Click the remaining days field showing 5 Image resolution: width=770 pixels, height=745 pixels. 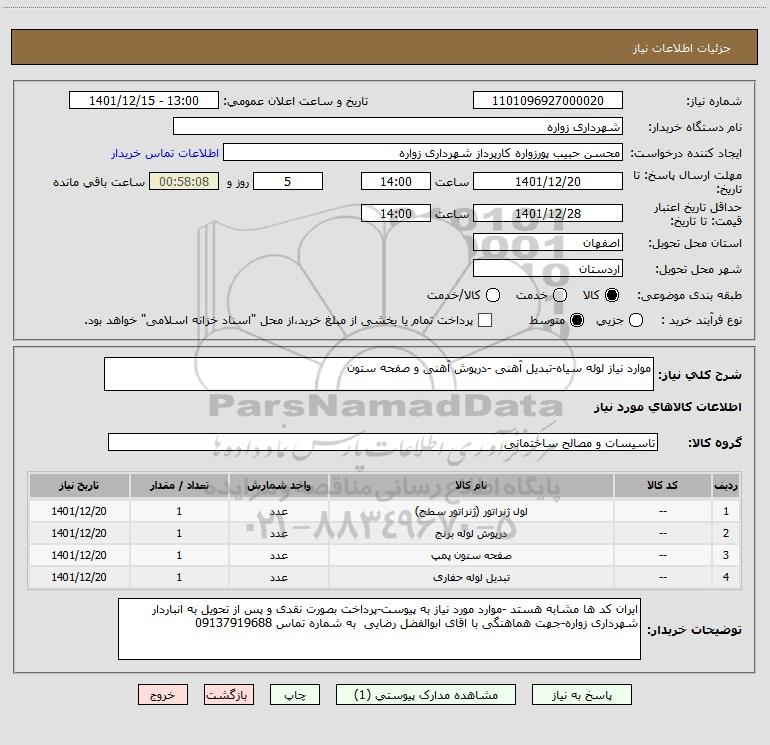click(x=288, y=181)
